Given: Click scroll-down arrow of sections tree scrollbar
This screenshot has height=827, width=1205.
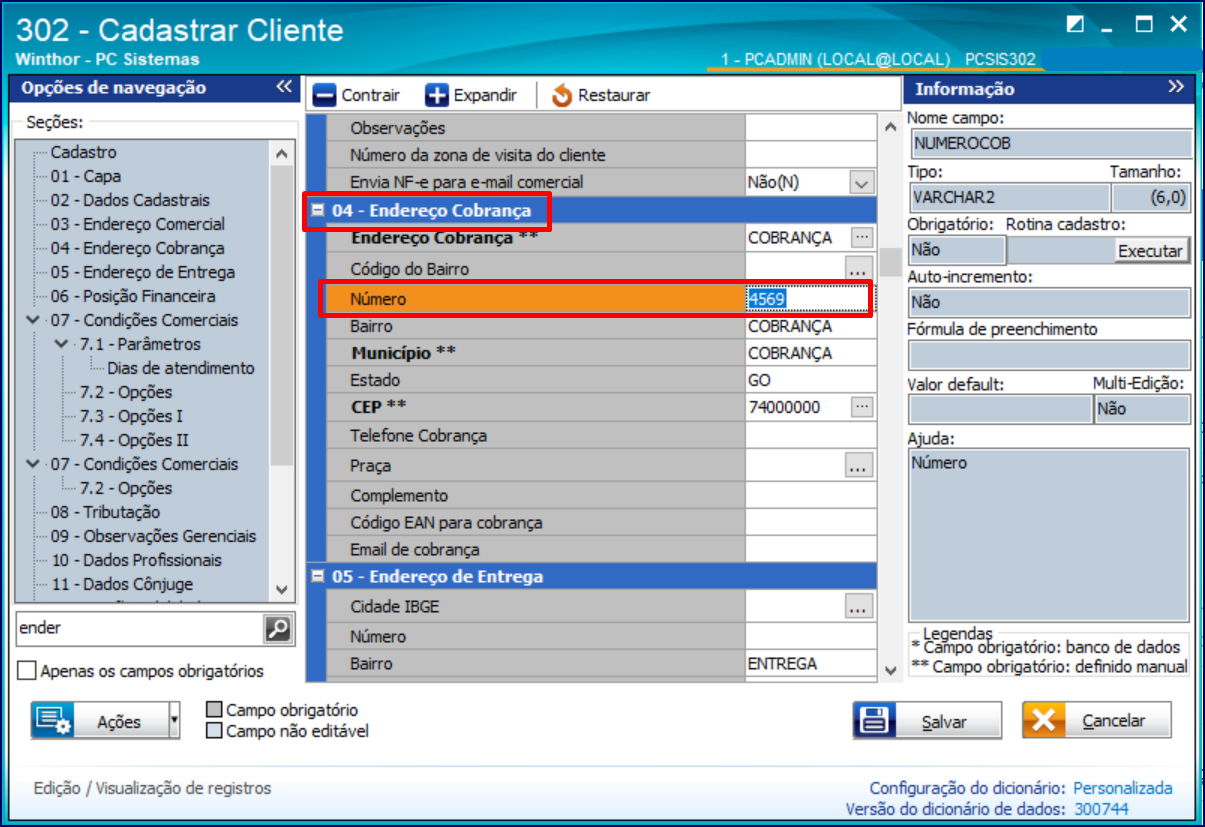Looking at the screenshot, I should click(281, 589).
